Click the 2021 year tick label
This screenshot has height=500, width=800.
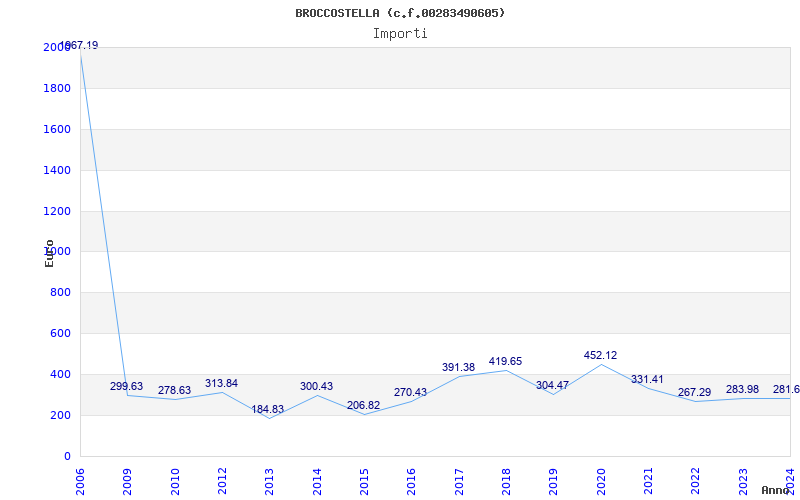click(648, 482)
